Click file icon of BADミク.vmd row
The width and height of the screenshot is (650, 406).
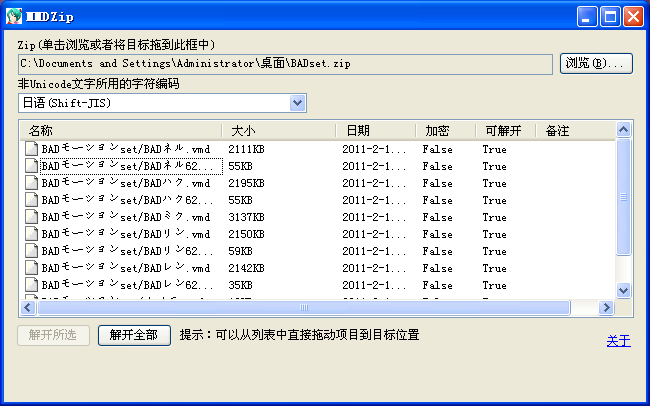[31, 217]
